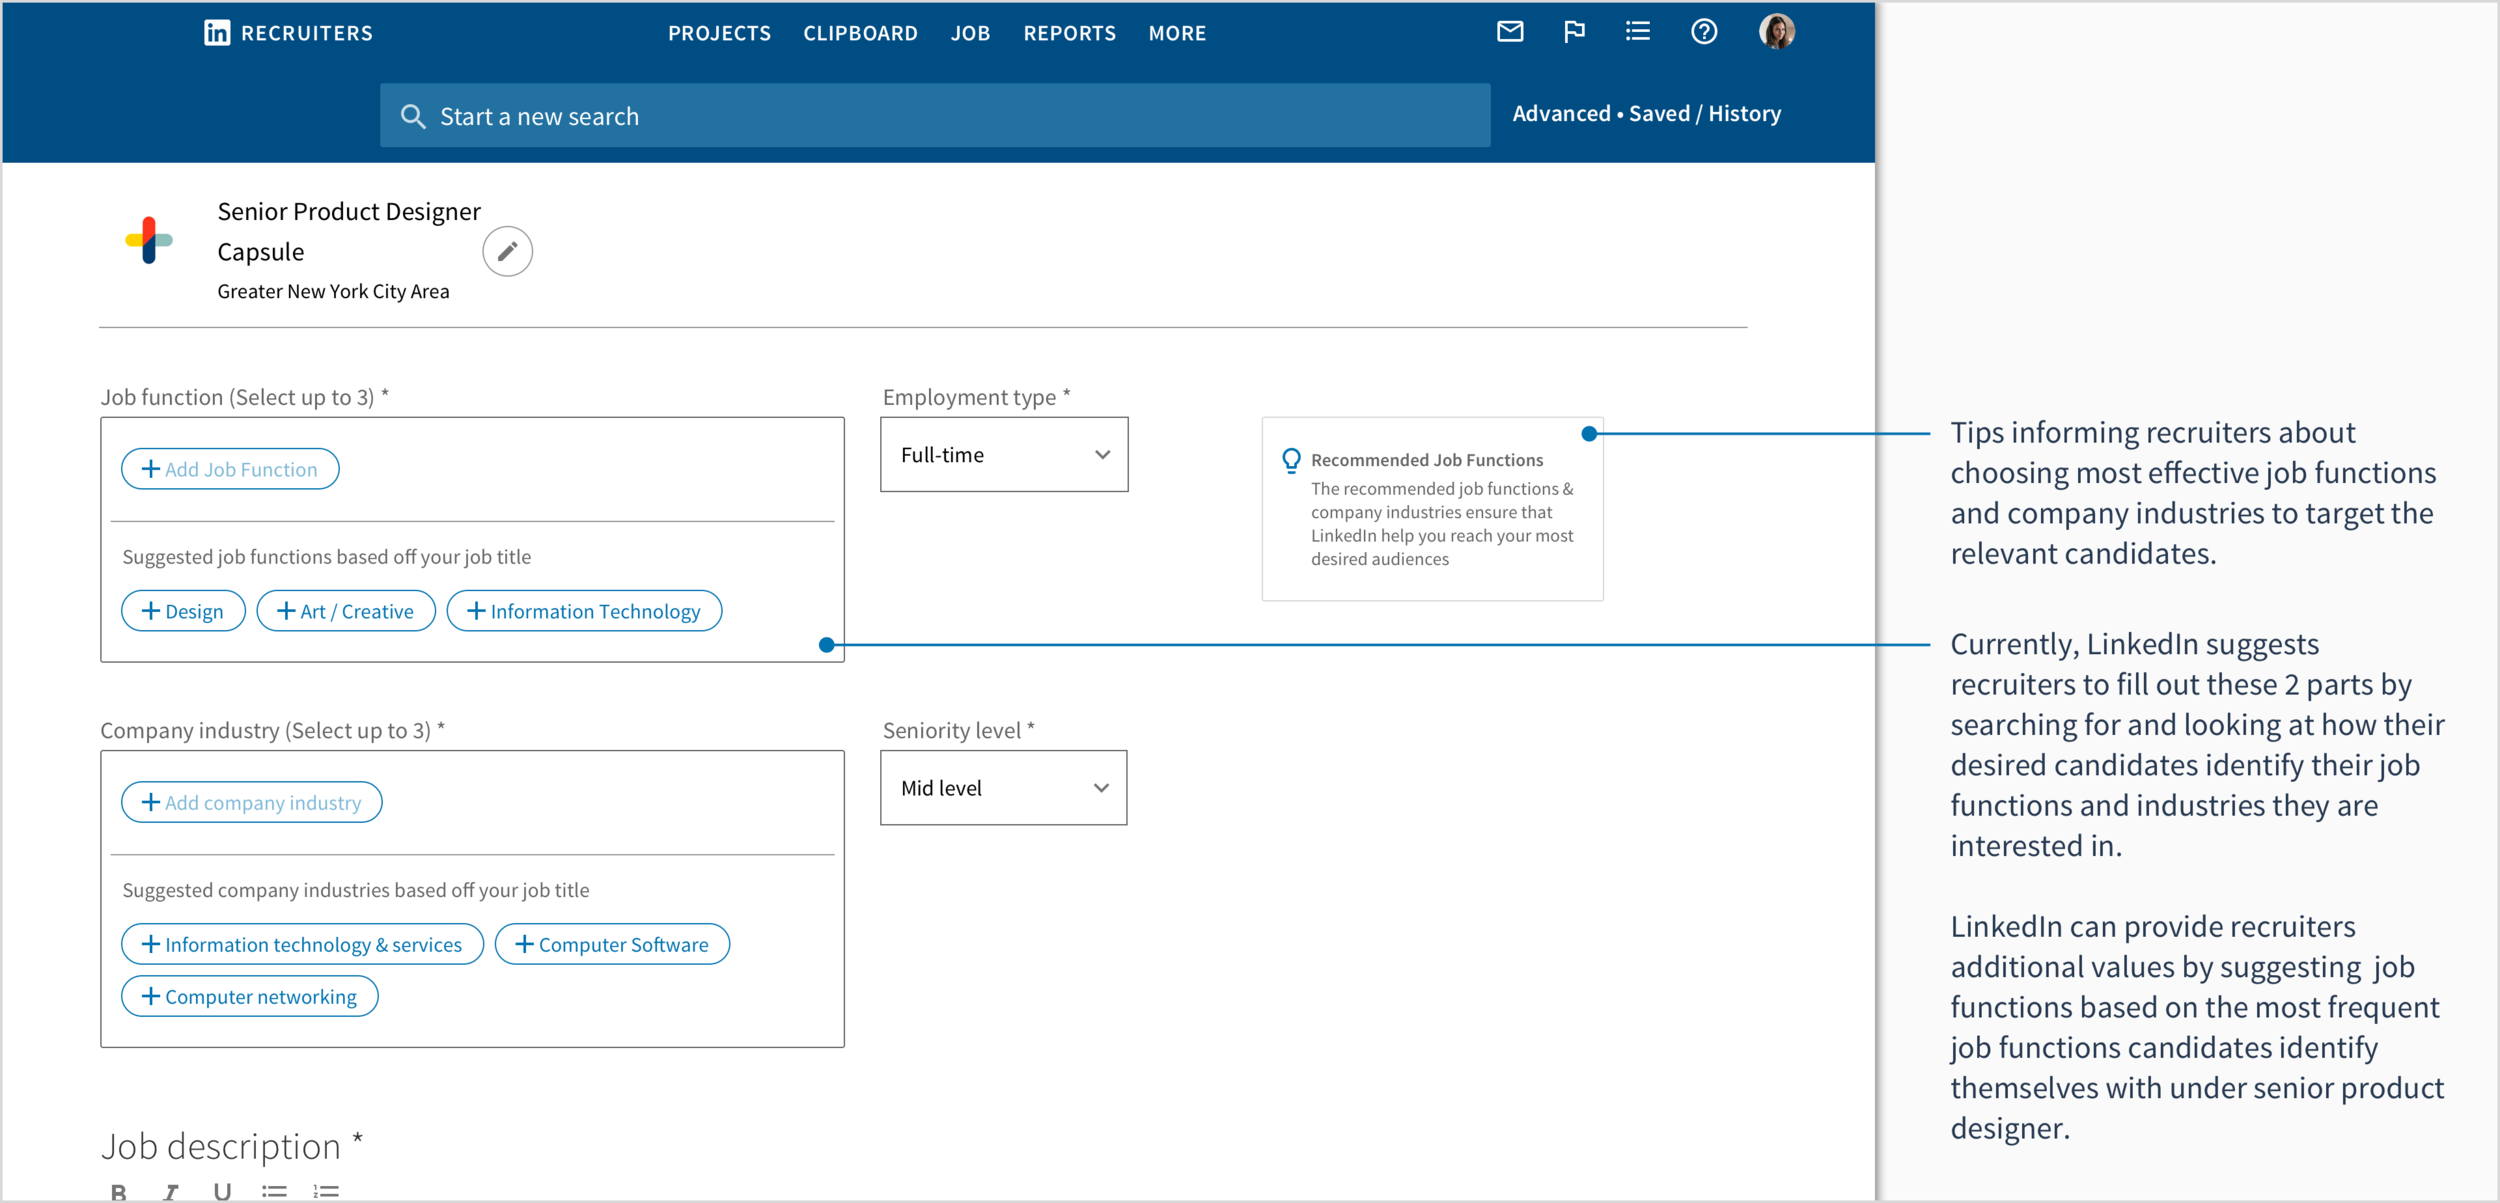This screenshot has height=1203, width=2500.
Task: Add the Information Technology job function
Action: (584, 611)
